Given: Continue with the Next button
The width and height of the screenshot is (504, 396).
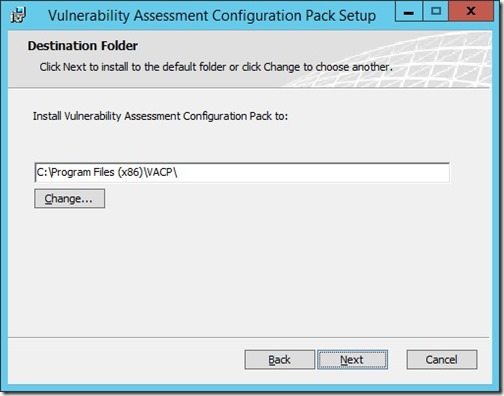Looking at the screenshot, I should (352, 360).
